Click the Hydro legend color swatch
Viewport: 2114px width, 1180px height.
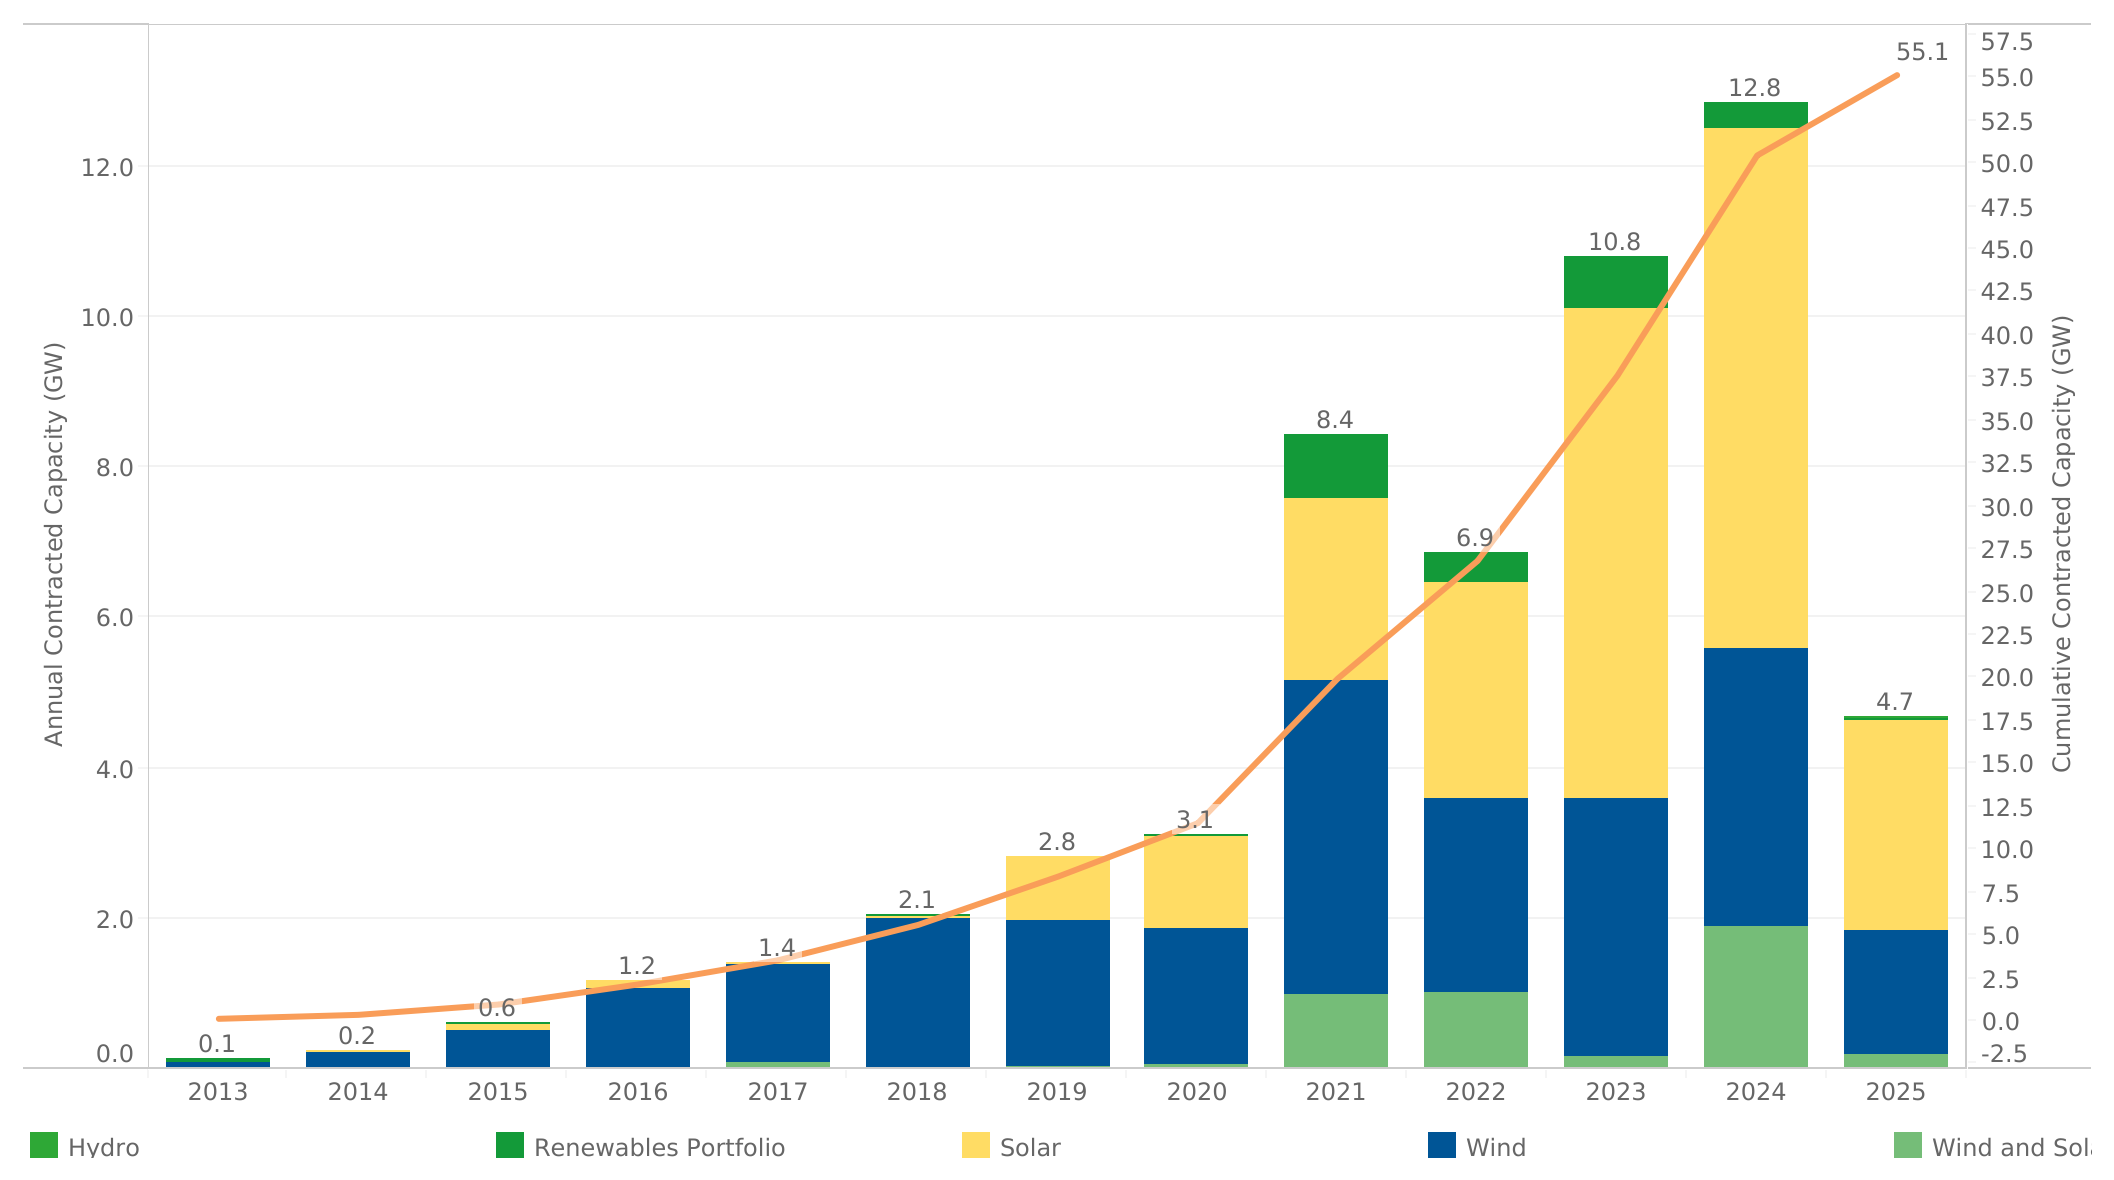[44, 1145]
